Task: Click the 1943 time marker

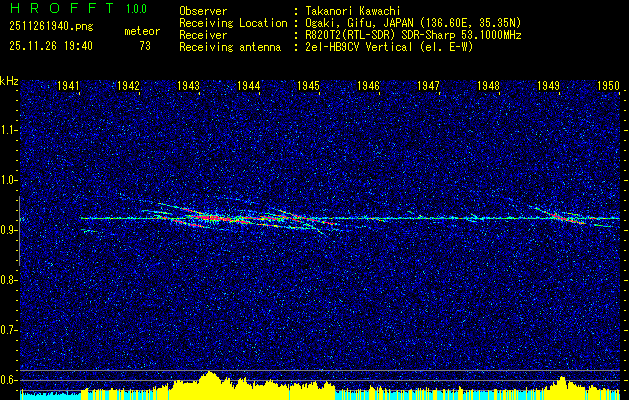Action: click(188, 85)
